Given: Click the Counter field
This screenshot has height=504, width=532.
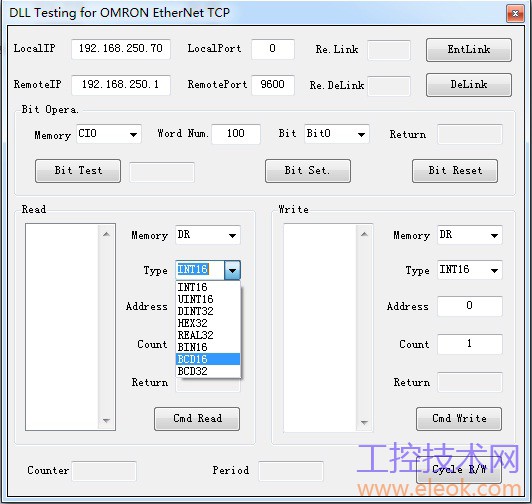Looking at the screenshot, I should coord(104,471).
